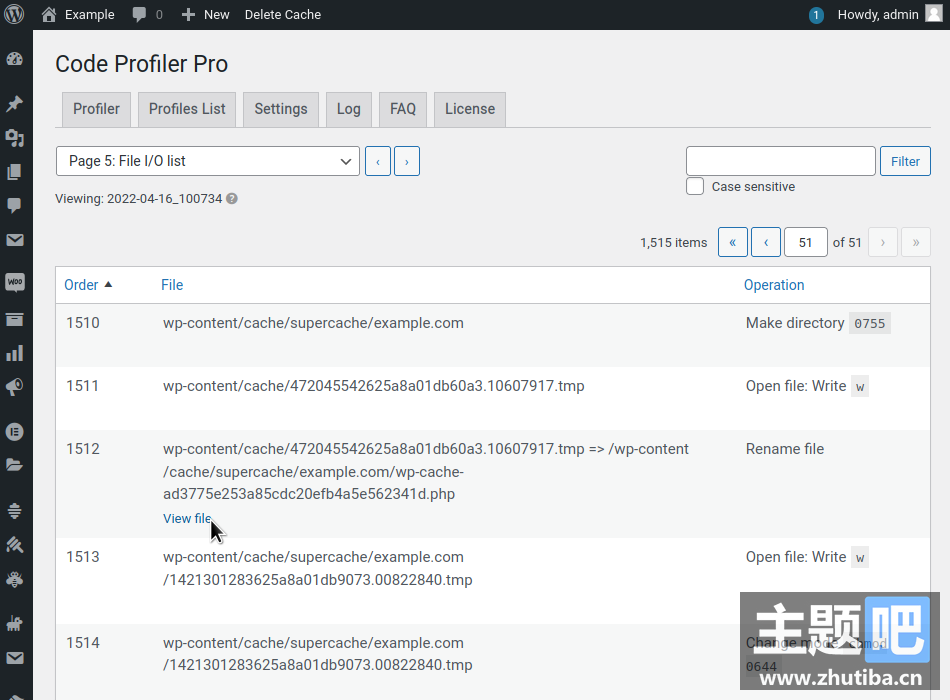Open the Dashboard sidebar icon
Screen dimensions: 950x700
point(15,59)
